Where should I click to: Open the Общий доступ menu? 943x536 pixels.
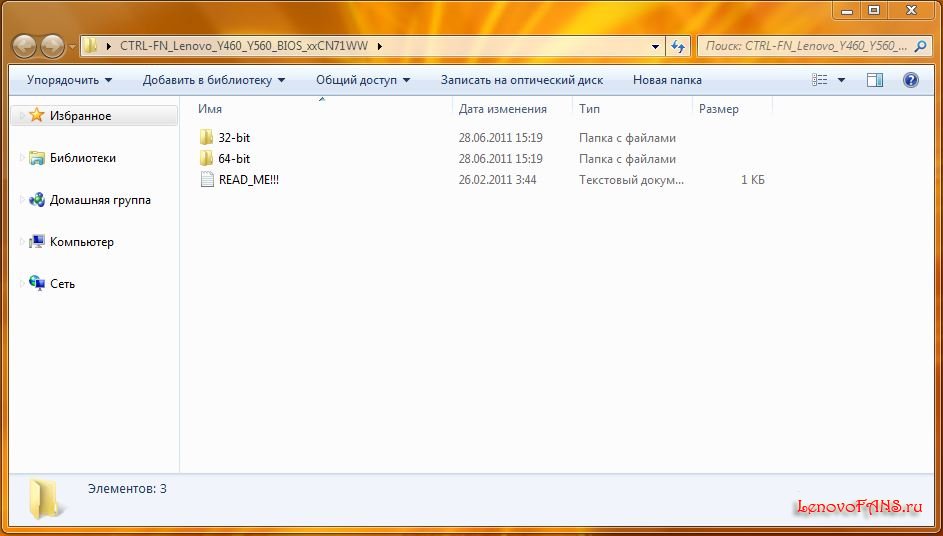tap(363, 80)
